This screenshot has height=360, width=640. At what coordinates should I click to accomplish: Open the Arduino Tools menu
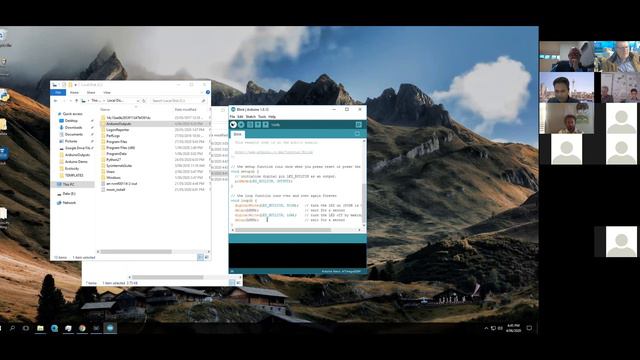click(262, 117)
